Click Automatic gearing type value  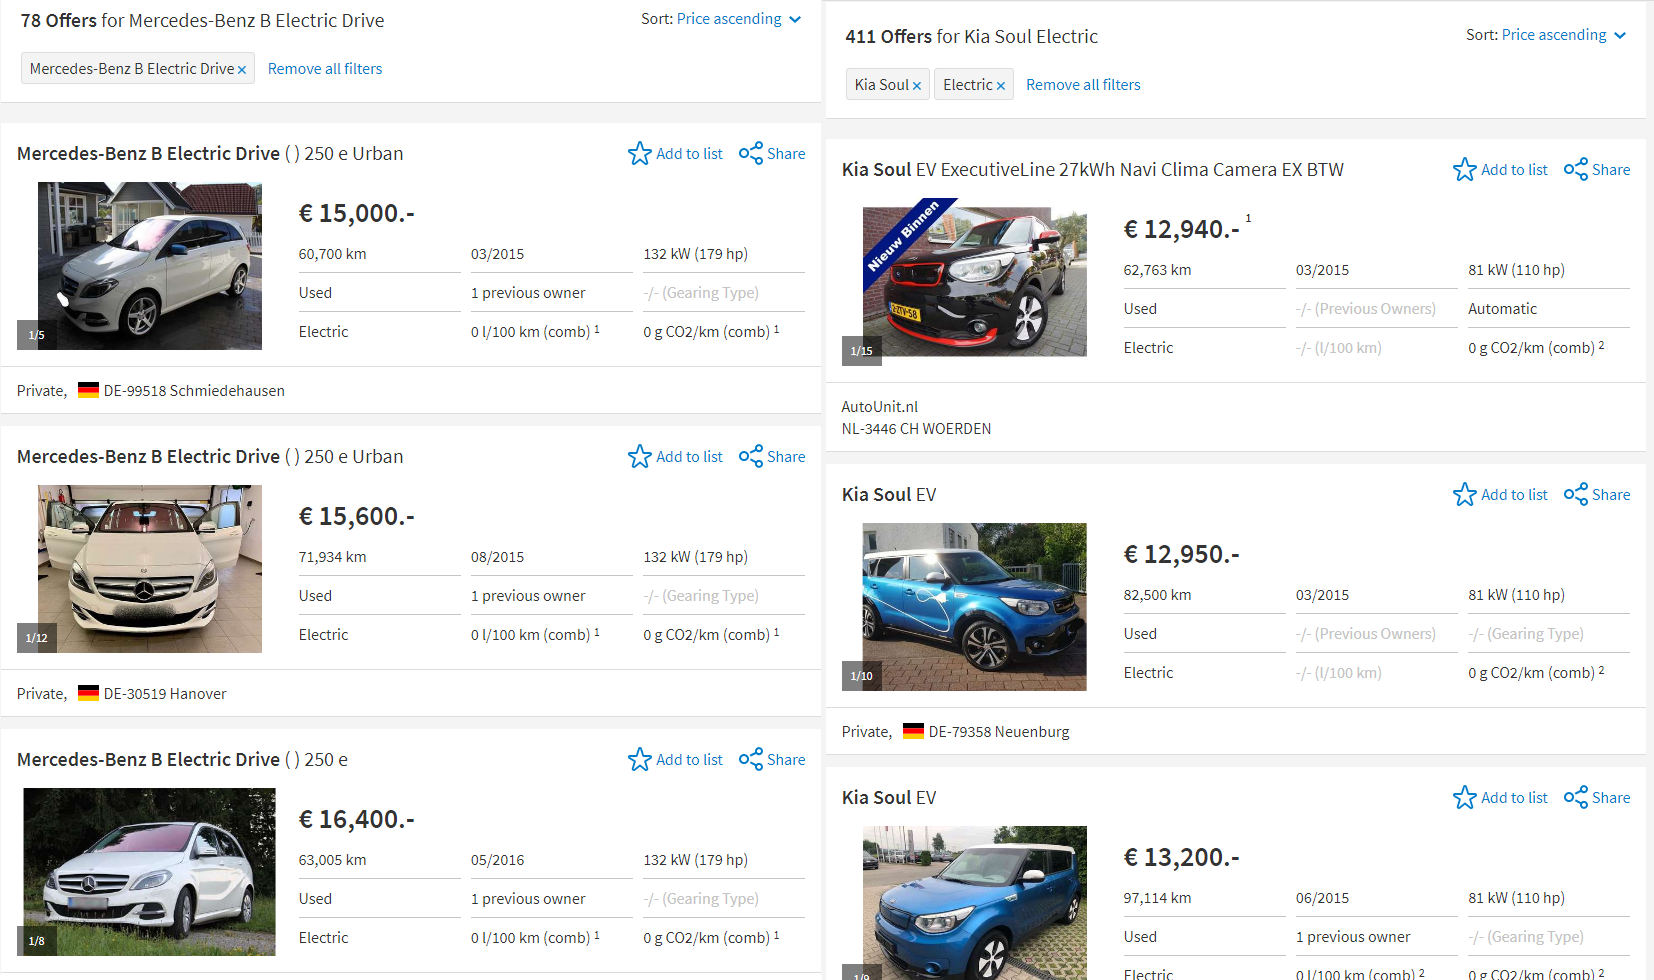1503,309
